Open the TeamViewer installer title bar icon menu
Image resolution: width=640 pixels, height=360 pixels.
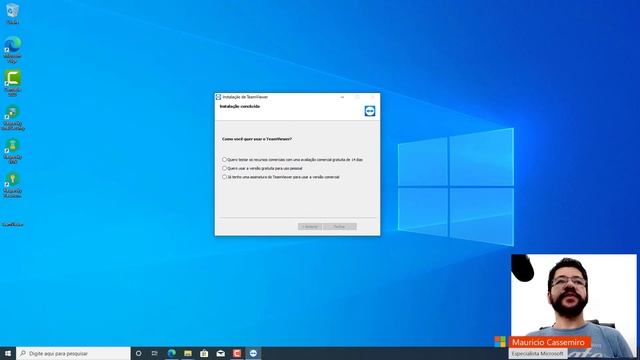point(218,97)
